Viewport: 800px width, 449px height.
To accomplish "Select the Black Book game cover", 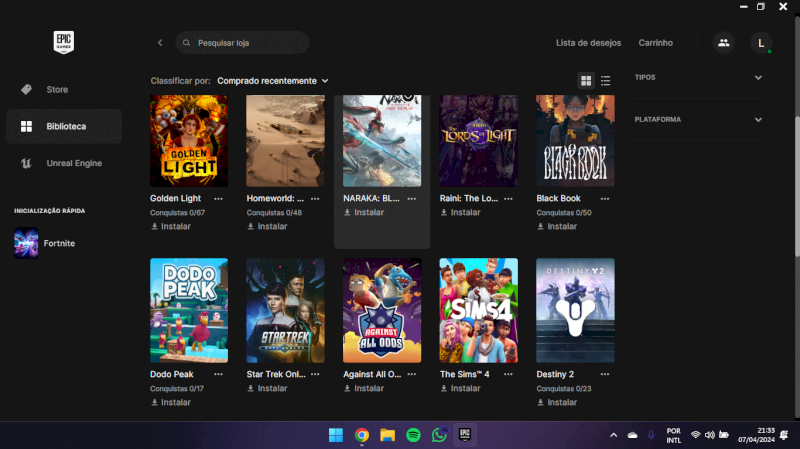I will click(575, 140).
